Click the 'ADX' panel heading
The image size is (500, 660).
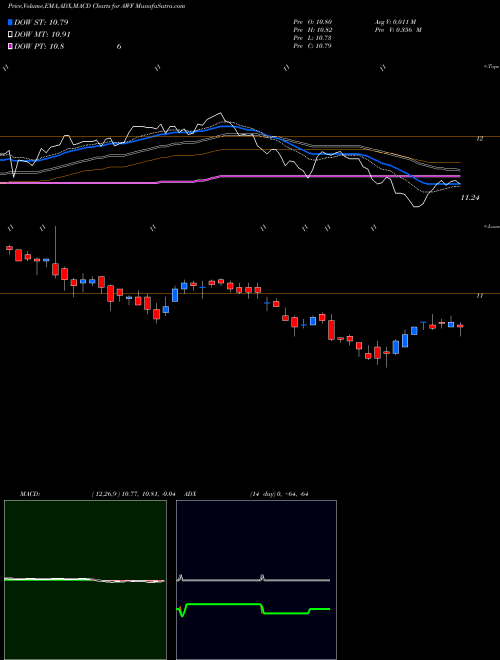[x=191, y=494]
